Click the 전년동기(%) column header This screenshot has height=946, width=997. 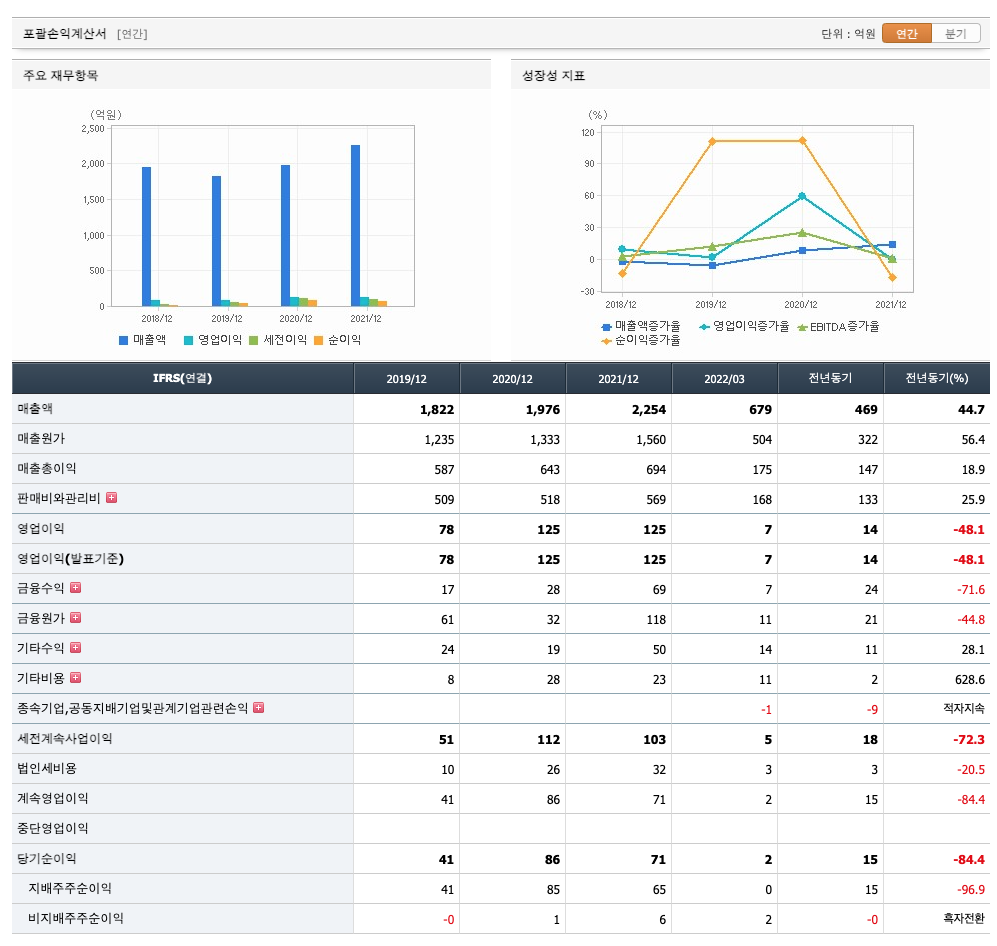(937, 378)
